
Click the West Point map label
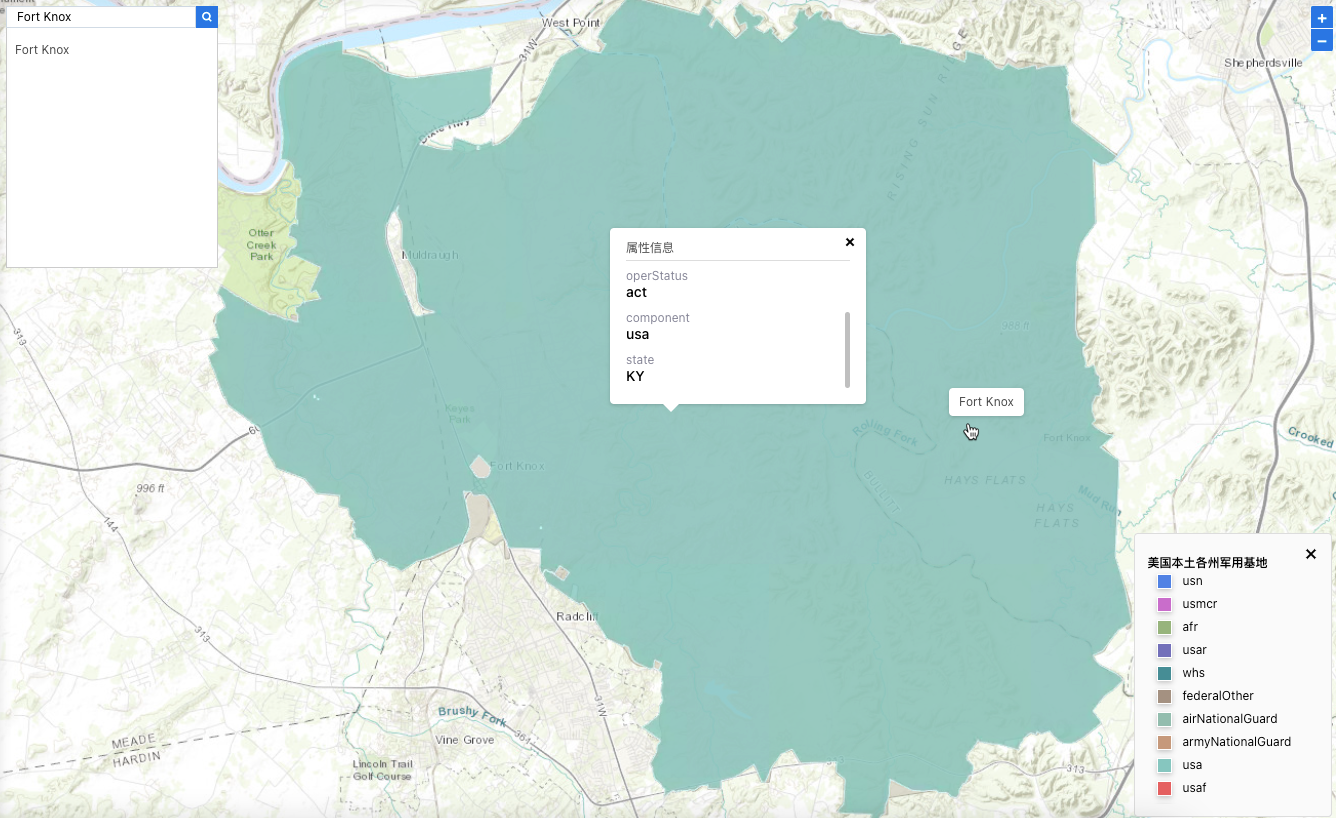click(x=570, y=22)
